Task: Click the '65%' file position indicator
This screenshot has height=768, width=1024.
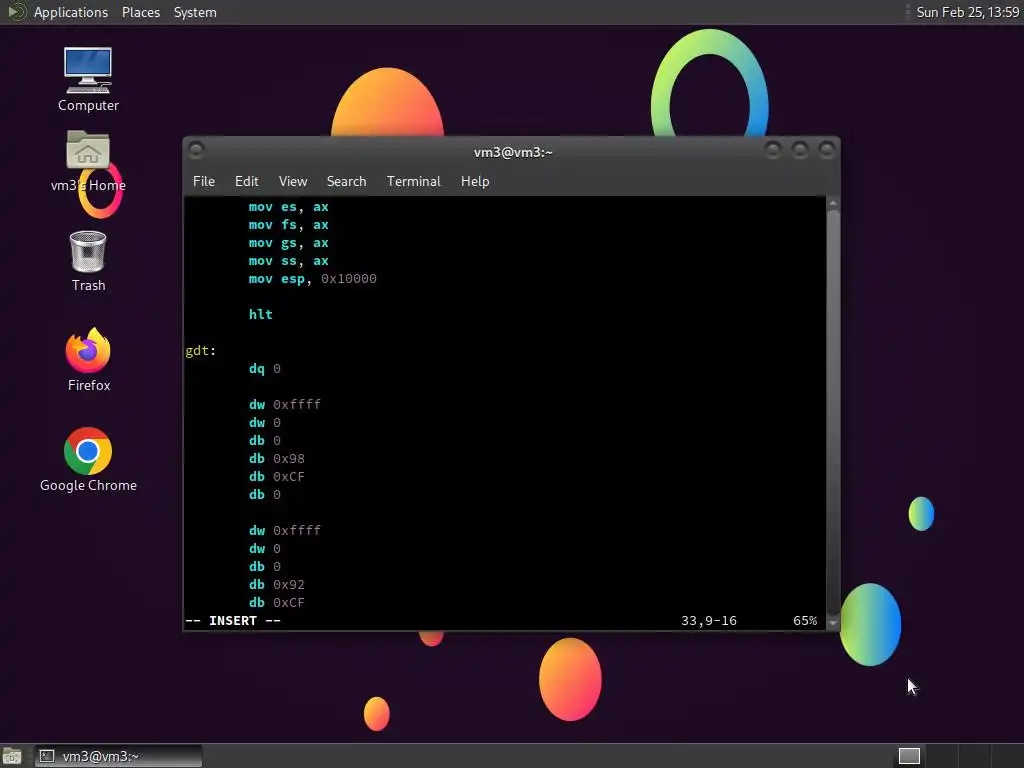Action: coord(805,620)
